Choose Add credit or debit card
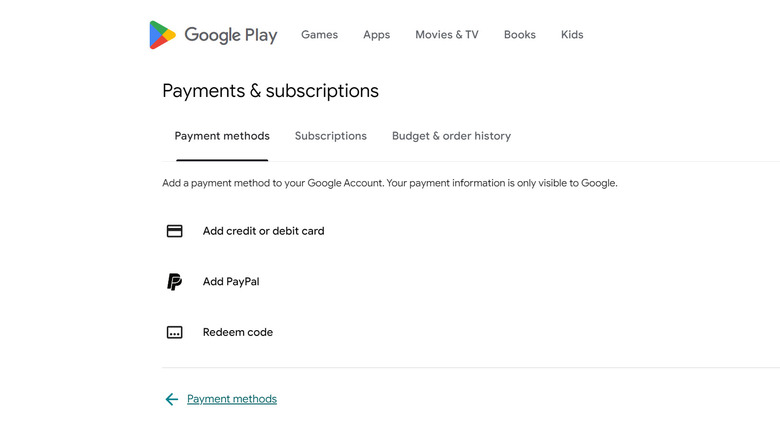The height and width of the screenshot is (438, 780). click(263, 231)
